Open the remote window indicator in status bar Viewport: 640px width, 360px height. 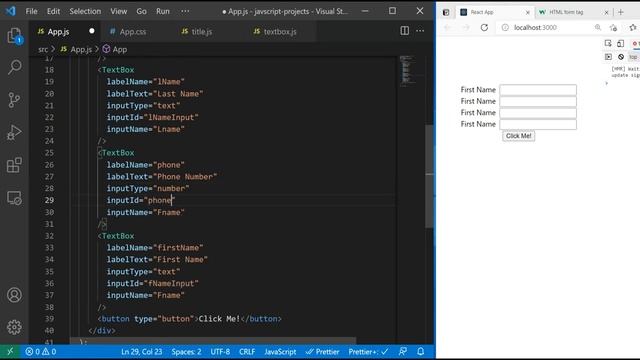(10, 351)
